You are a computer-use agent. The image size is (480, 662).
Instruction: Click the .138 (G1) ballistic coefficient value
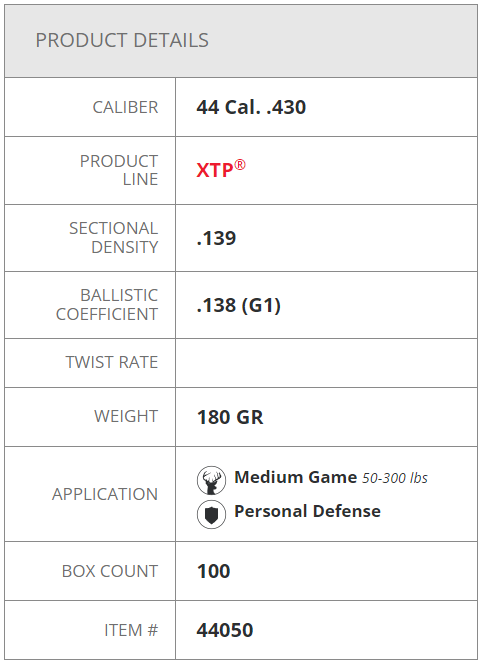(x=239, y=305)
